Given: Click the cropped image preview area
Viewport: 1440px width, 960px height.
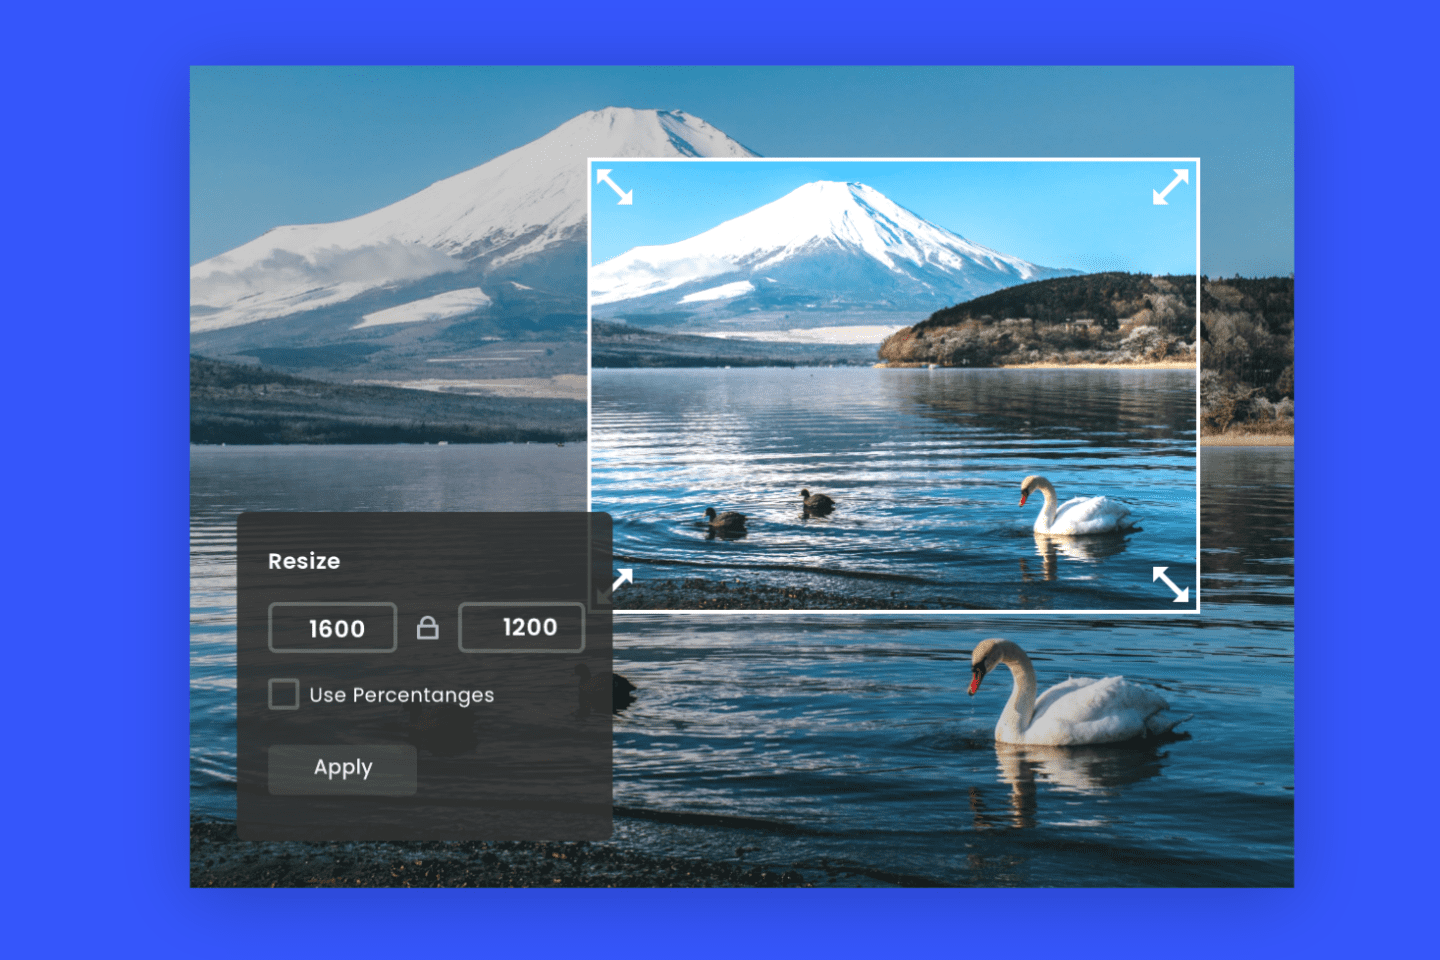Looking at the screenshot, I should click(x=893, y=380).
